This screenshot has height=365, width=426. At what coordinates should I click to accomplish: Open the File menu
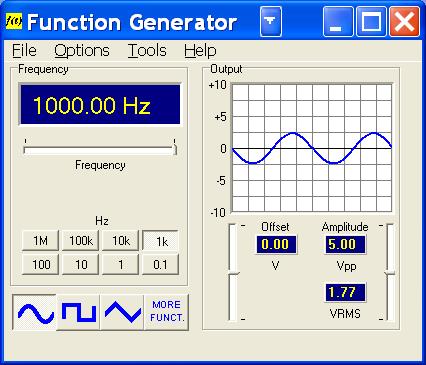tap(24, 51)
